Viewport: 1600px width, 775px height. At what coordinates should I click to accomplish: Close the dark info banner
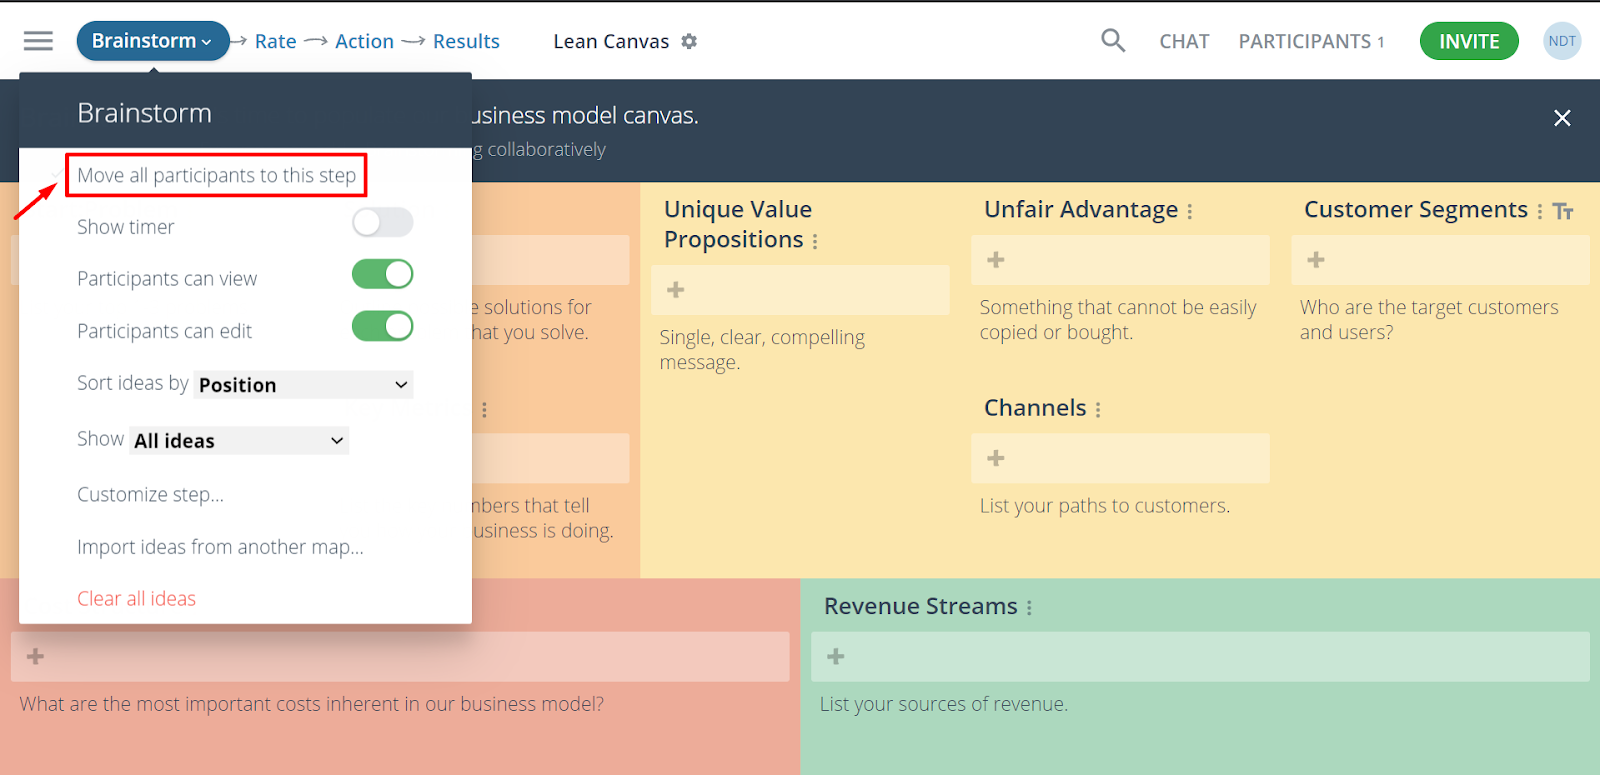pos(1562,118)
